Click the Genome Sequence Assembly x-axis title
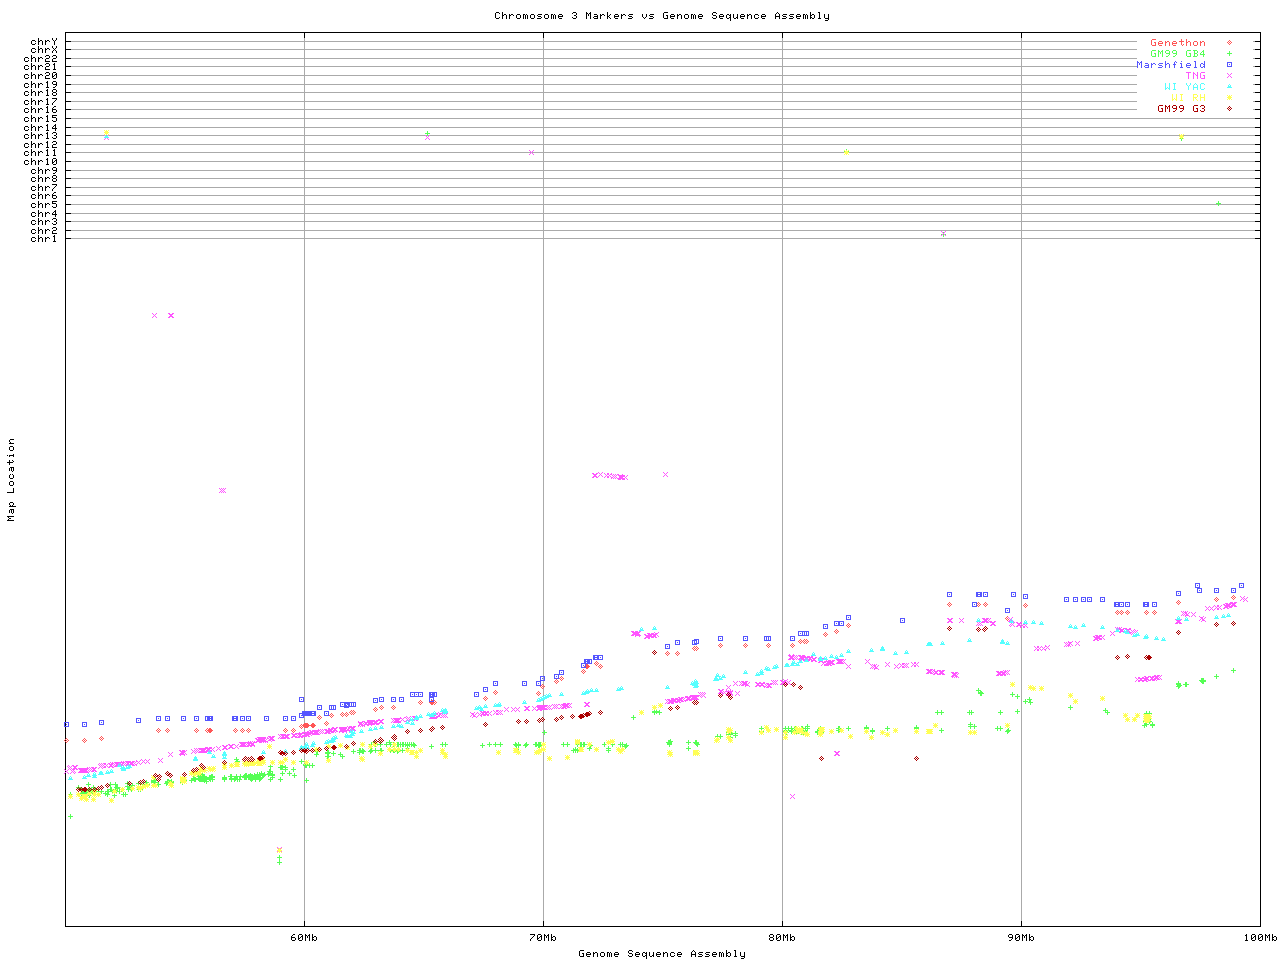 click(x=661, y=954)
